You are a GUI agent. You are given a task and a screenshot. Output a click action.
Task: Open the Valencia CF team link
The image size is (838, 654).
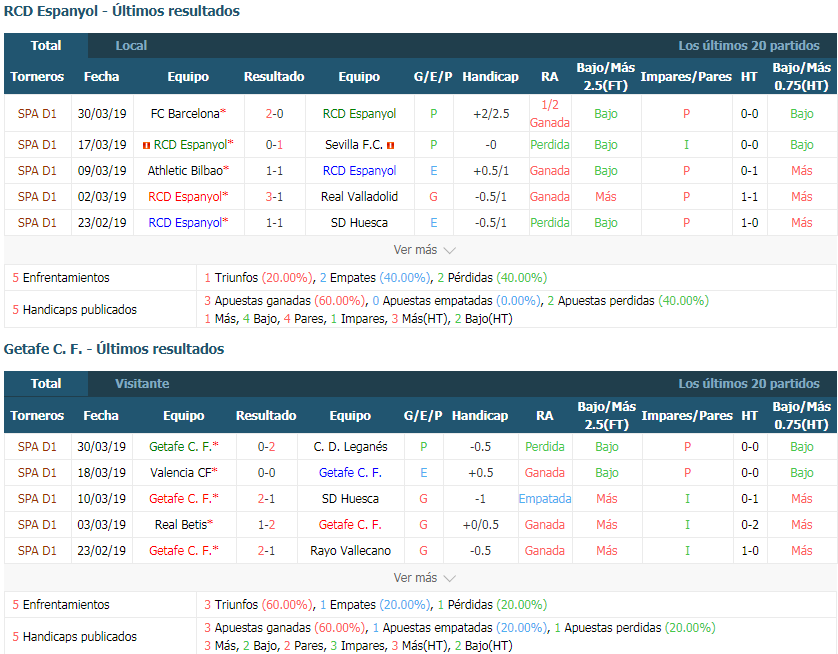181,473
